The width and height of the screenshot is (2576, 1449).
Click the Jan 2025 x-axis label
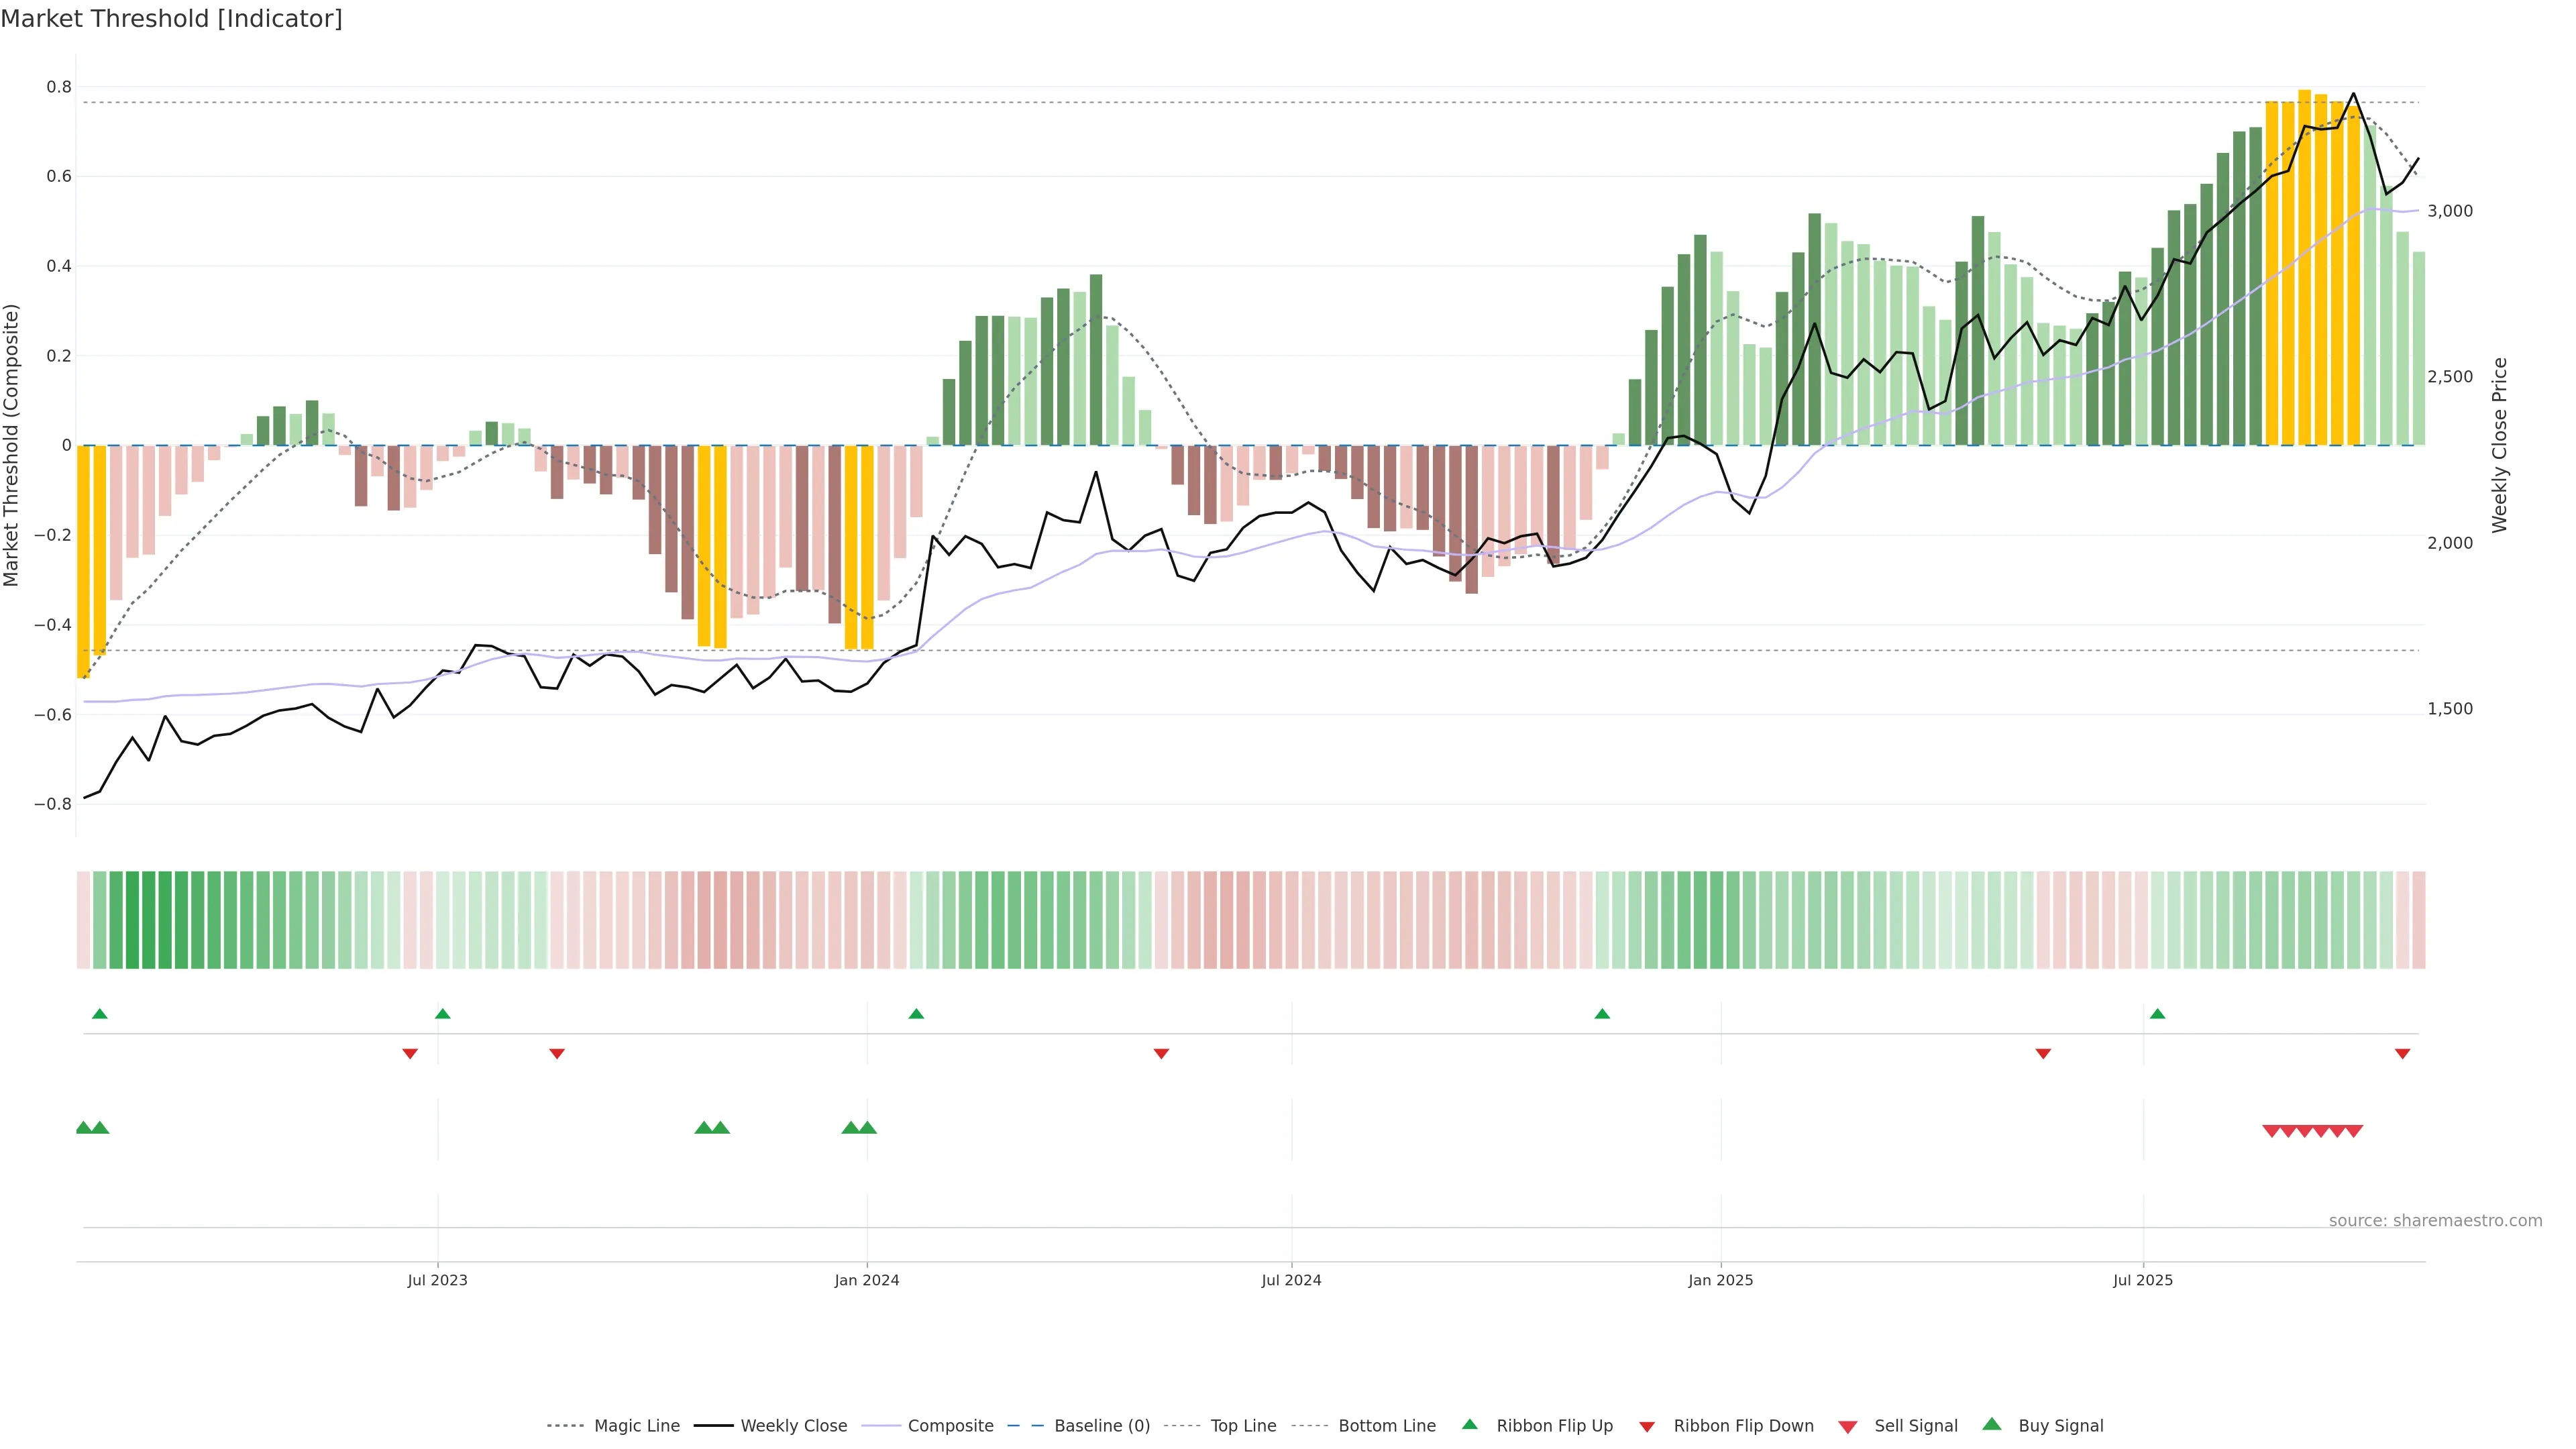pyautogui.click(x=1720, y=1280)
